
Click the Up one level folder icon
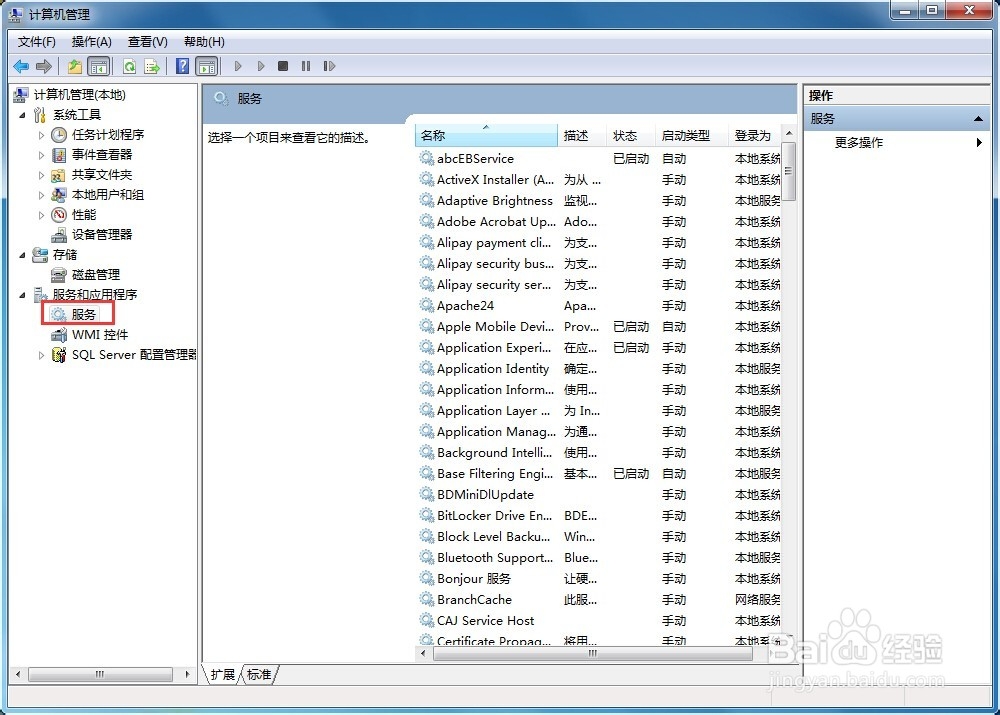click(75, 66)
